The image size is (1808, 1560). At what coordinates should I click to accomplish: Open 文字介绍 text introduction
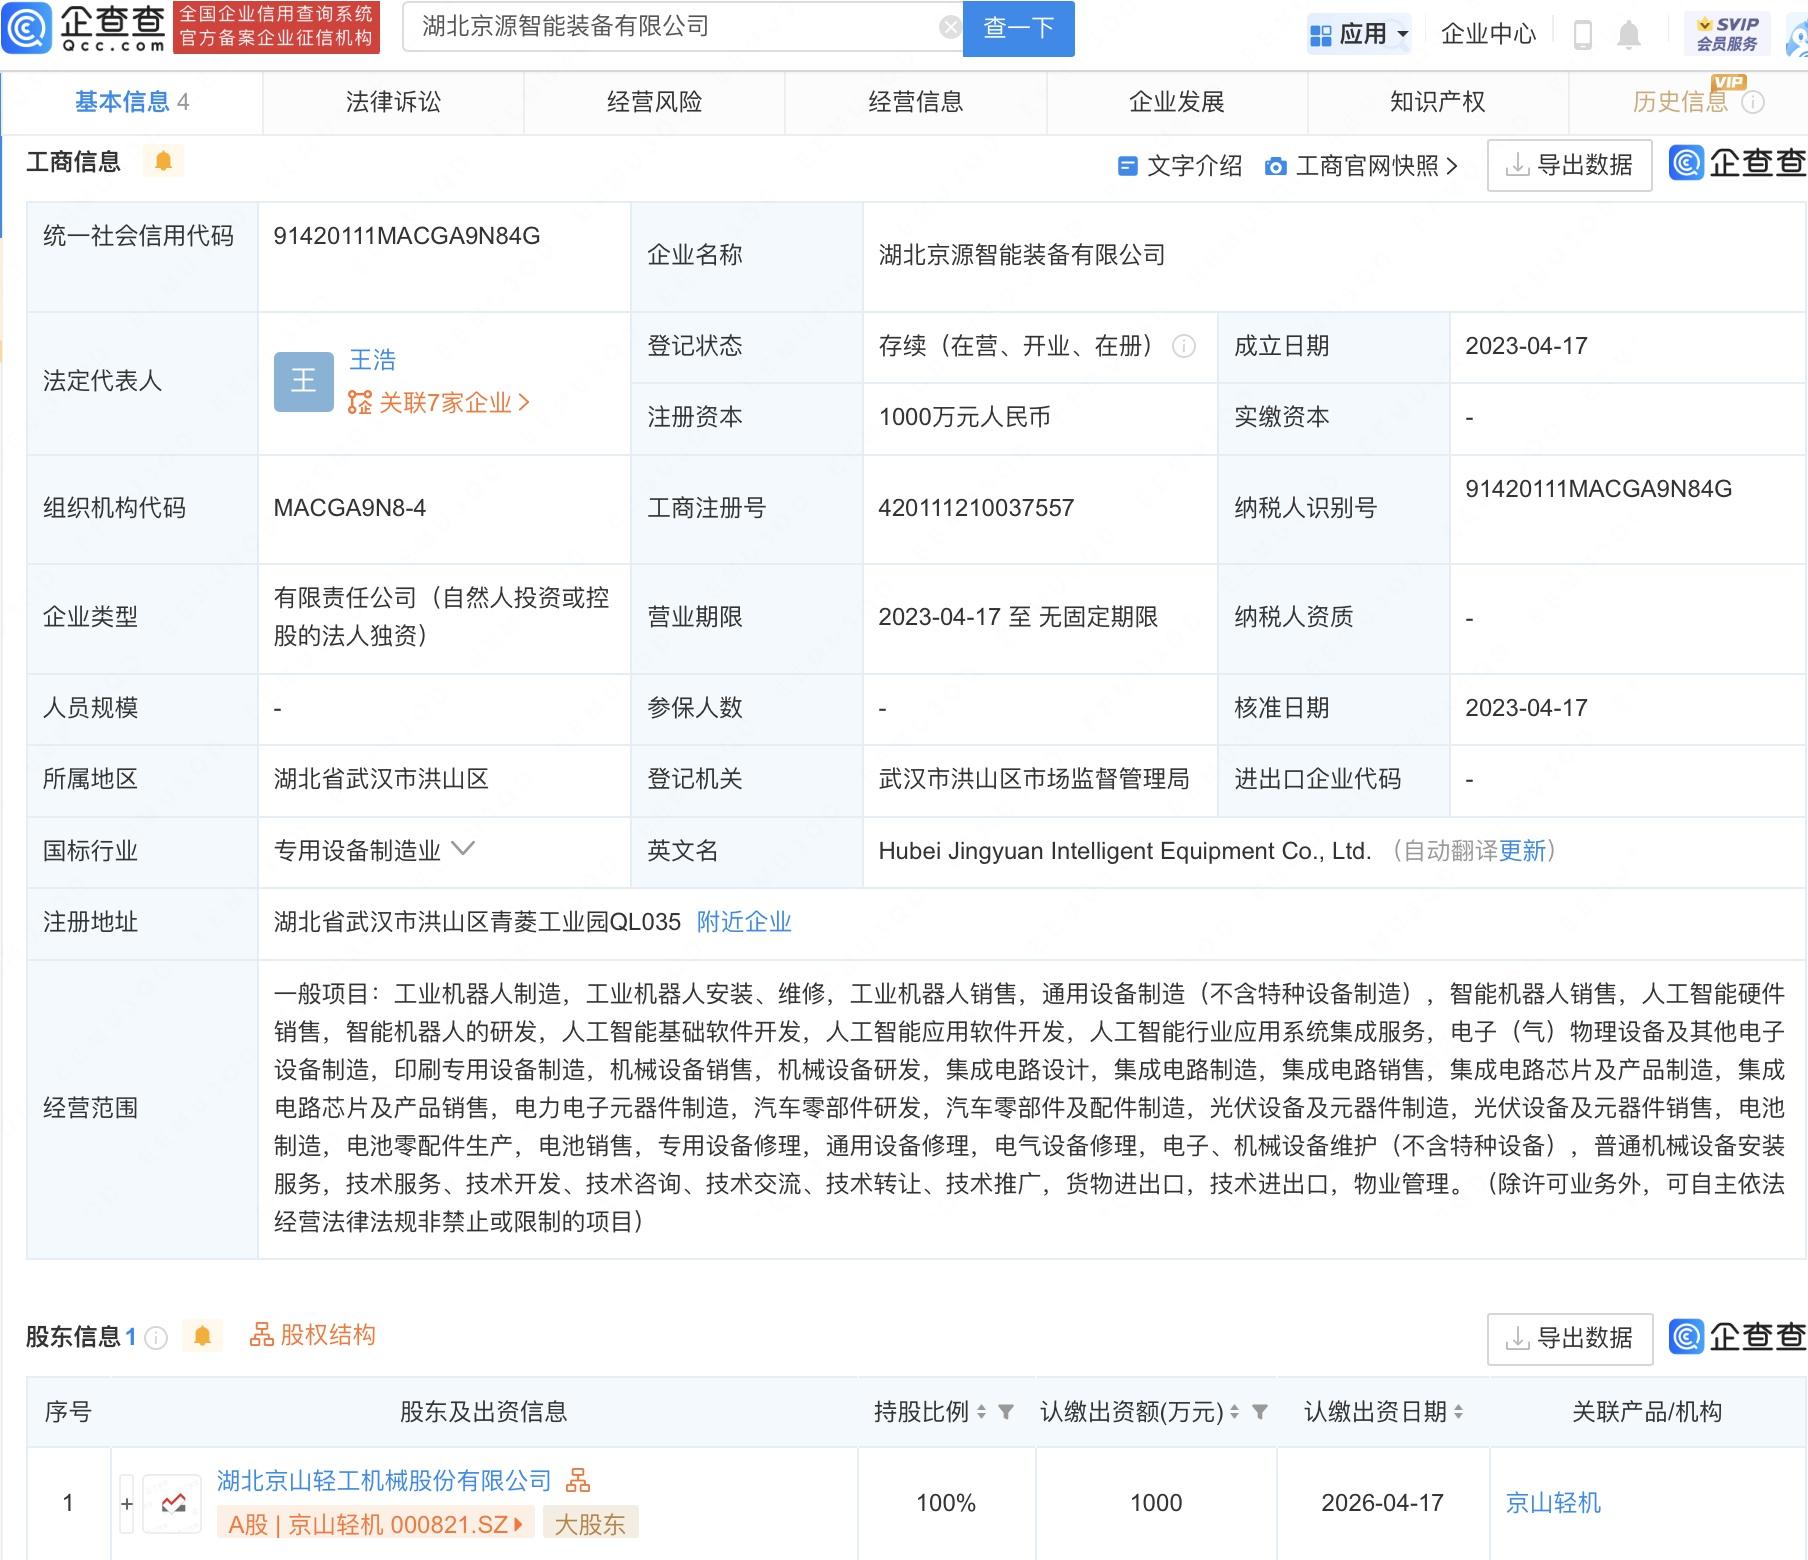[1180, 166]
